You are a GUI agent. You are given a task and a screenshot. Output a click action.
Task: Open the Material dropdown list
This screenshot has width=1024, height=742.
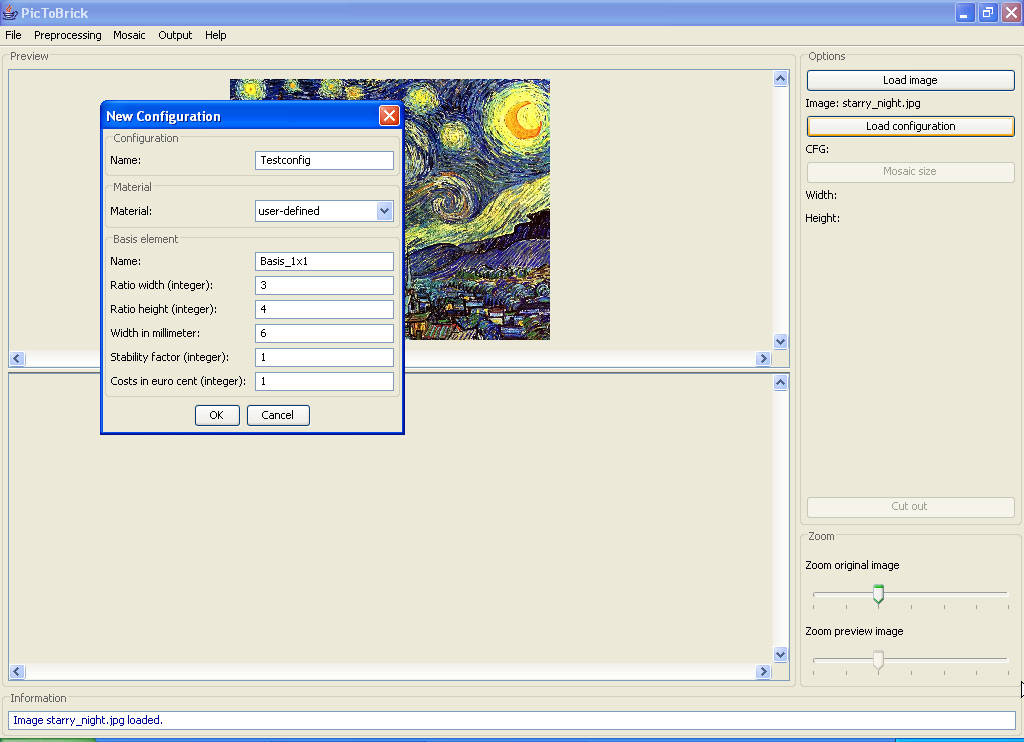point(384,211)
